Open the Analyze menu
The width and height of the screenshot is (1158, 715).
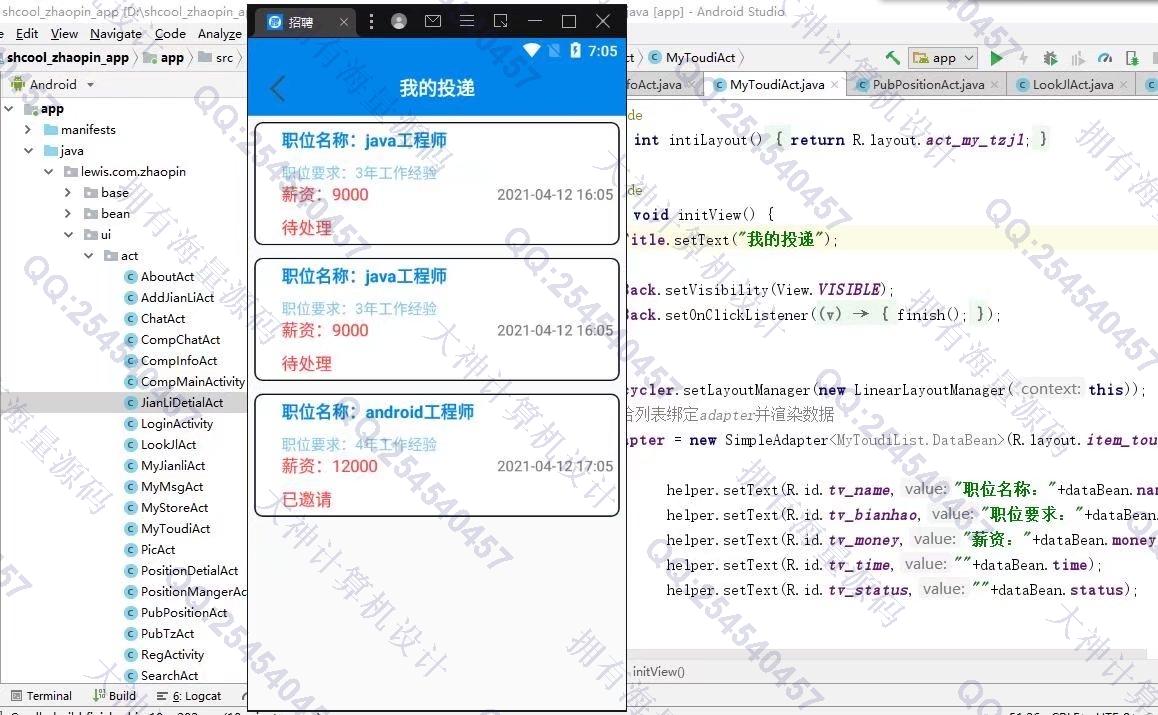coord(219,33)
